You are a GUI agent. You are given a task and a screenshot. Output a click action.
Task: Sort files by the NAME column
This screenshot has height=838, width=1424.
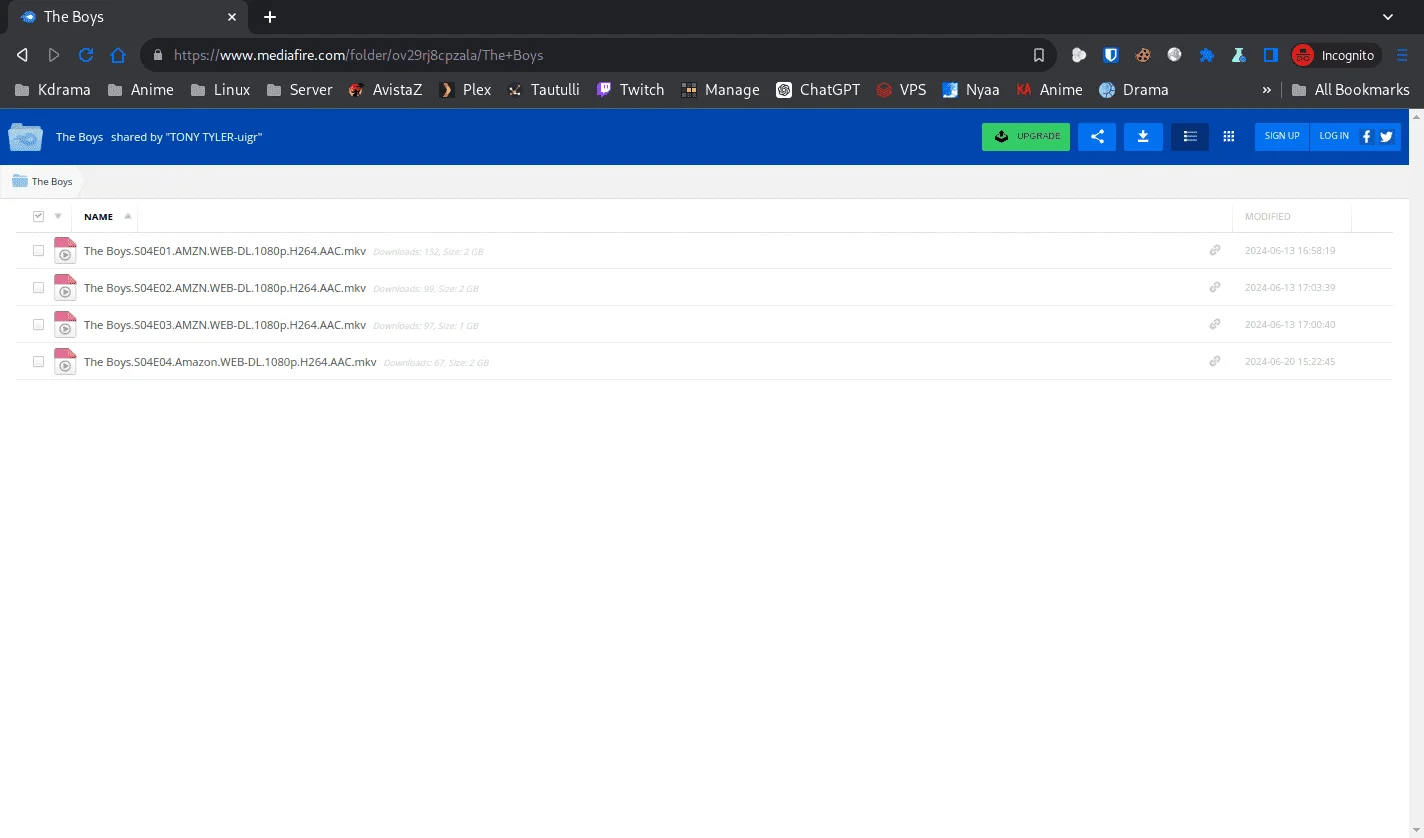pos(99,216)
